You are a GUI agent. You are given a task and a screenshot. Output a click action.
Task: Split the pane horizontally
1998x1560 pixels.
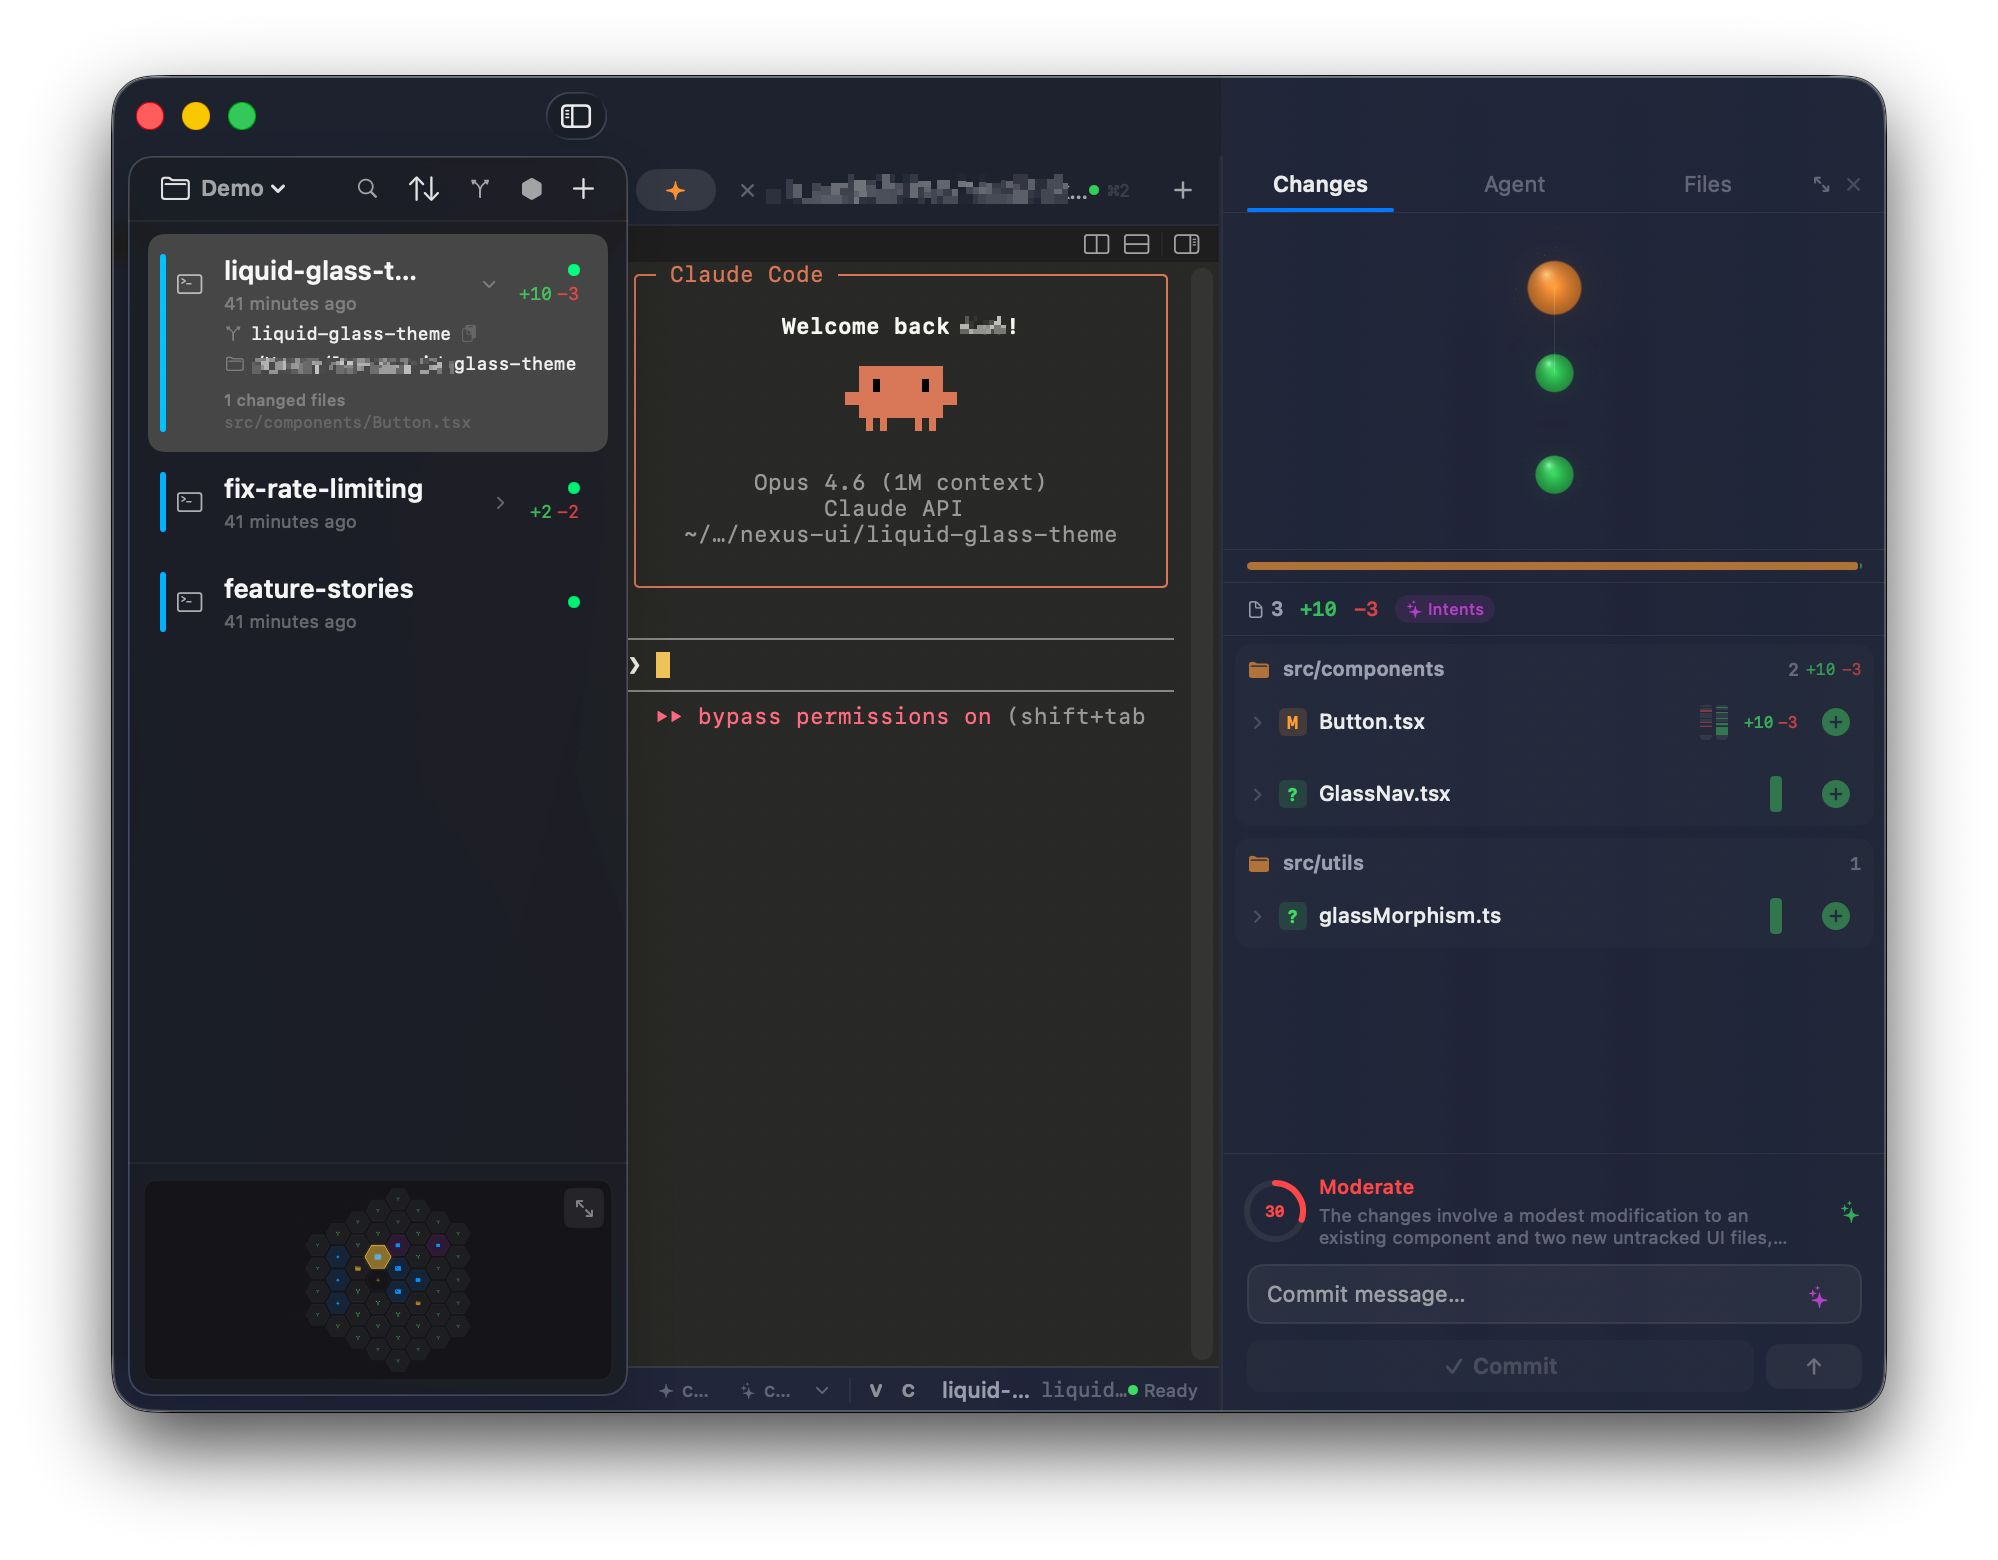pyautogui.click(x=1137, y=244)
